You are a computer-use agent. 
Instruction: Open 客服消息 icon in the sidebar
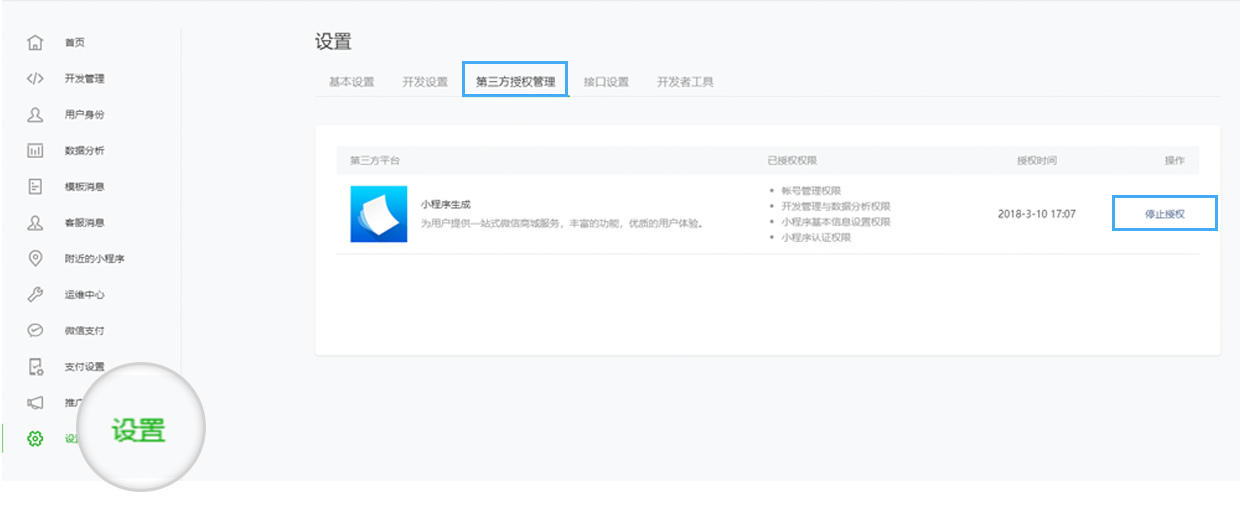35,223
